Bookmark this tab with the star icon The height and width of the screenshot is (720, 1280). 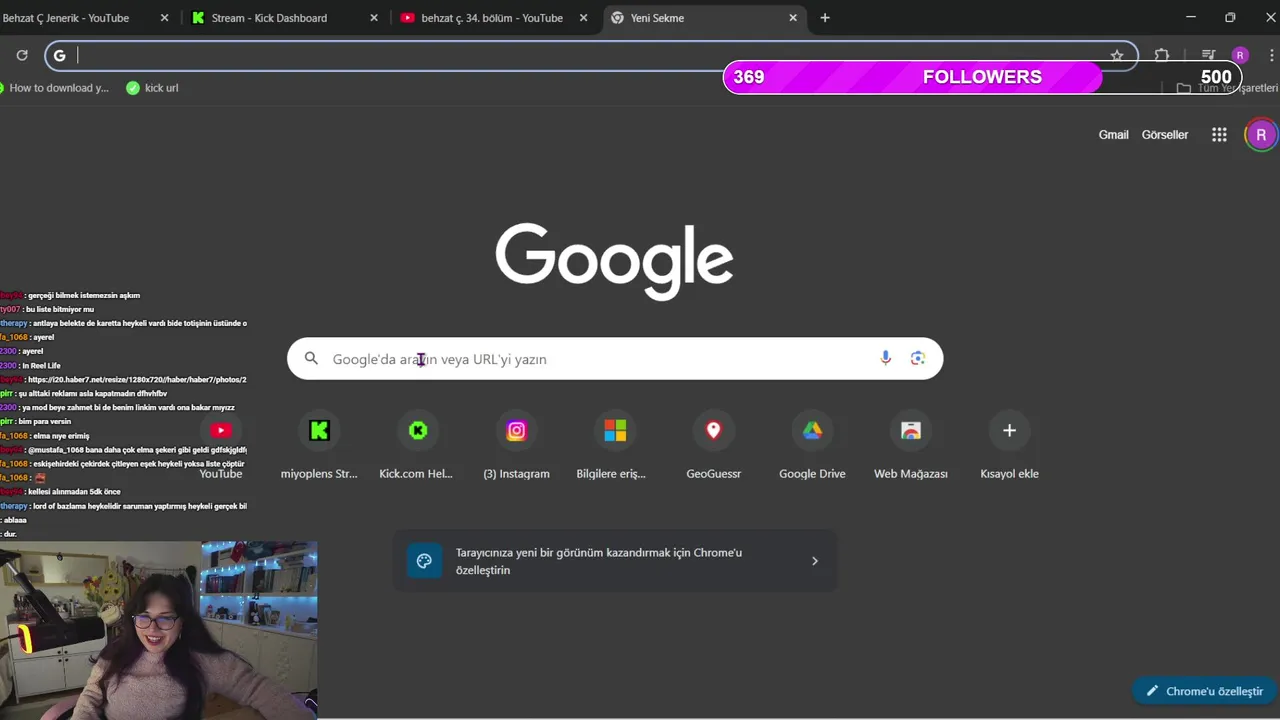click(x=1117, y=55)
